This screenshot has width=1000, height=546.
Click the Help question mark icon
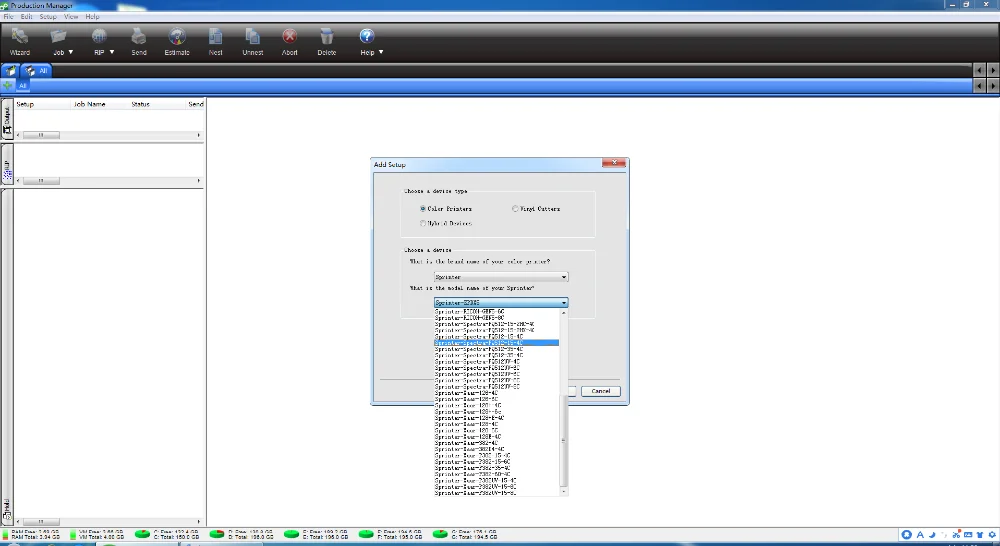click(366, 36)
